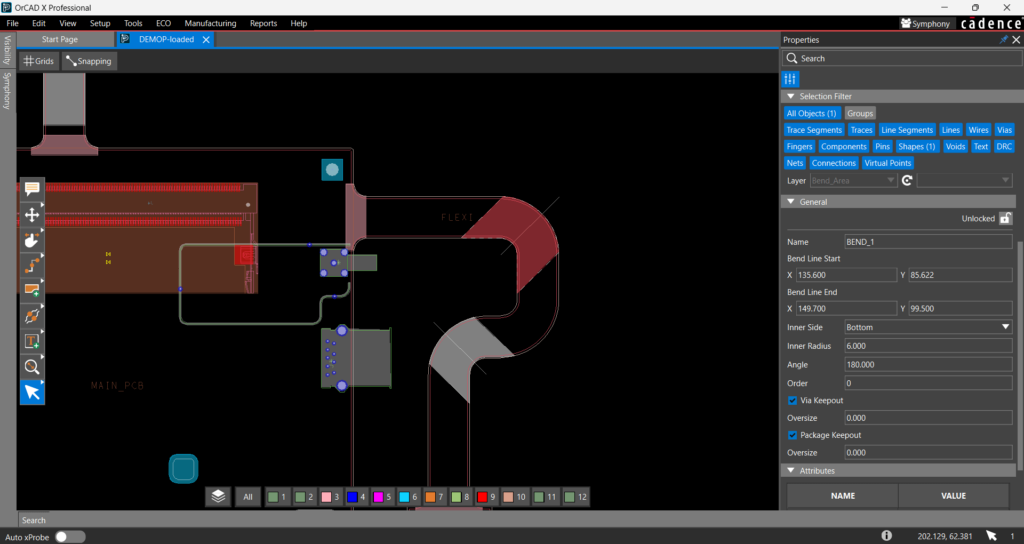Click the Name field BEND_1
1024x544 pixels.
[x=928, y=242]
